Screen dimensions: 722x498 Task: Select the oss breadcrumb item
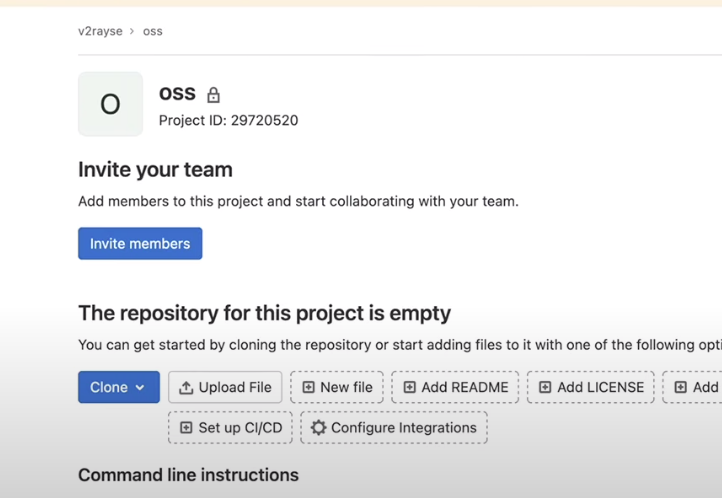pyautogui.click(x=153, y=31)
